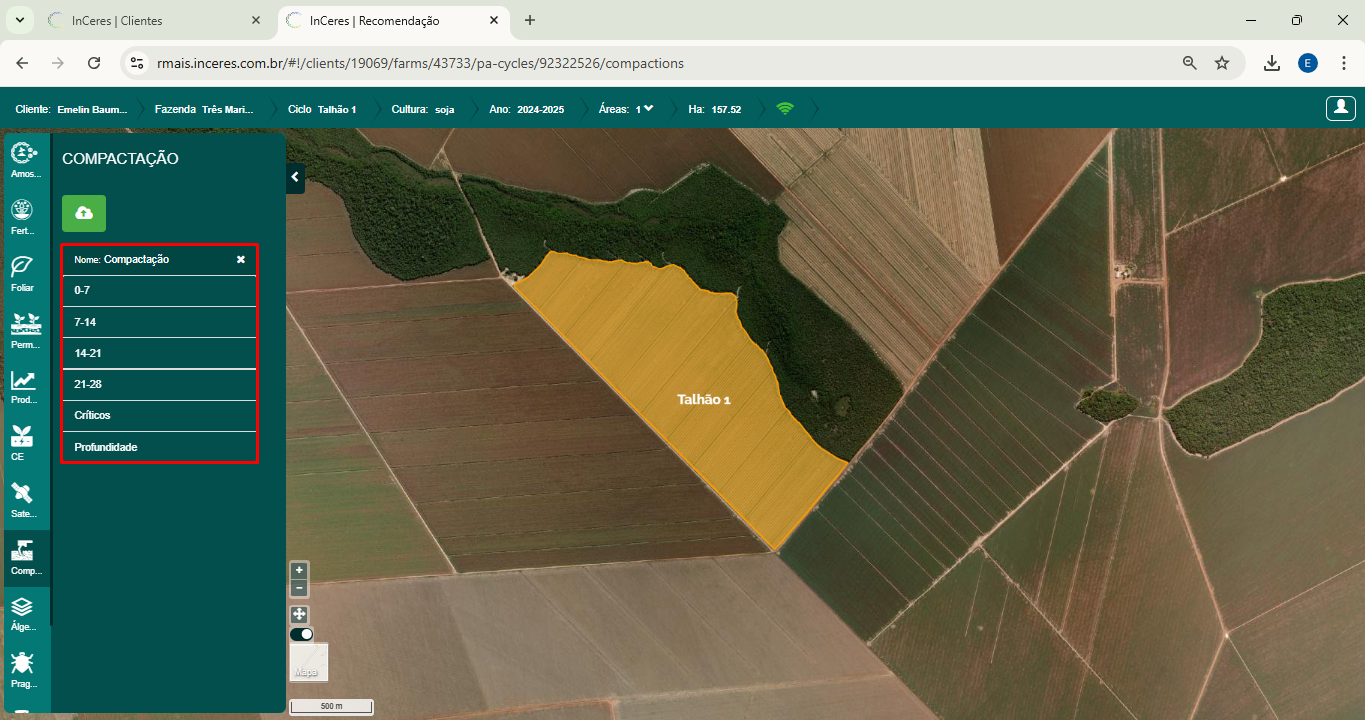The height and width of the screenshot is (720, 1365).
Task: Select the 21-28 depth layer
Action: [160, 385]
